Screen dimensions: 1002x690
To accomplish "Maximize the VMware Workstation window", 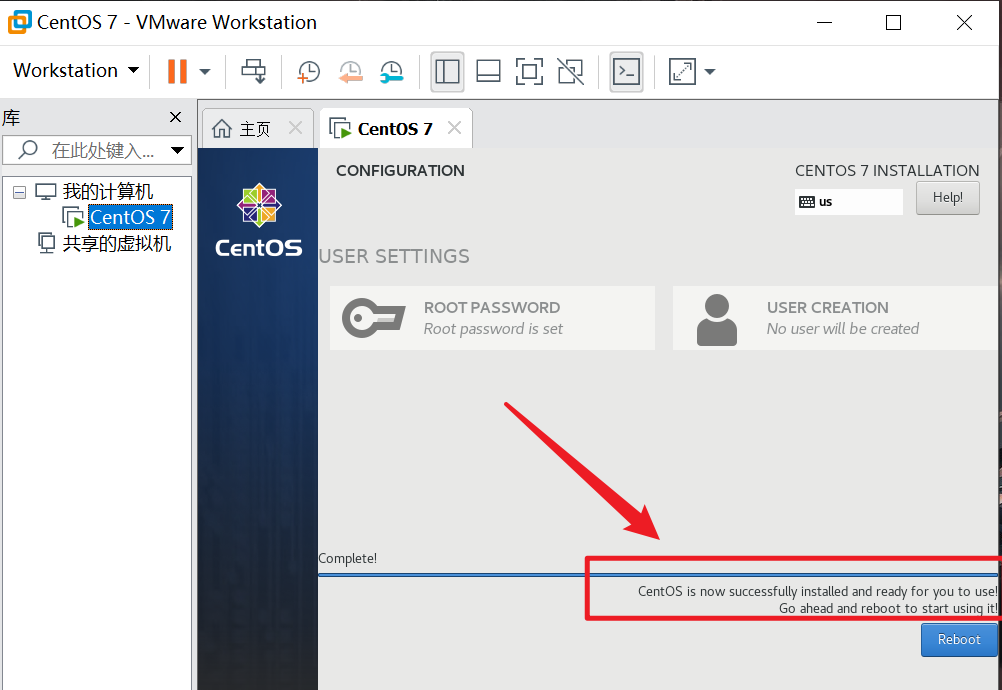I will coord(893,22).
